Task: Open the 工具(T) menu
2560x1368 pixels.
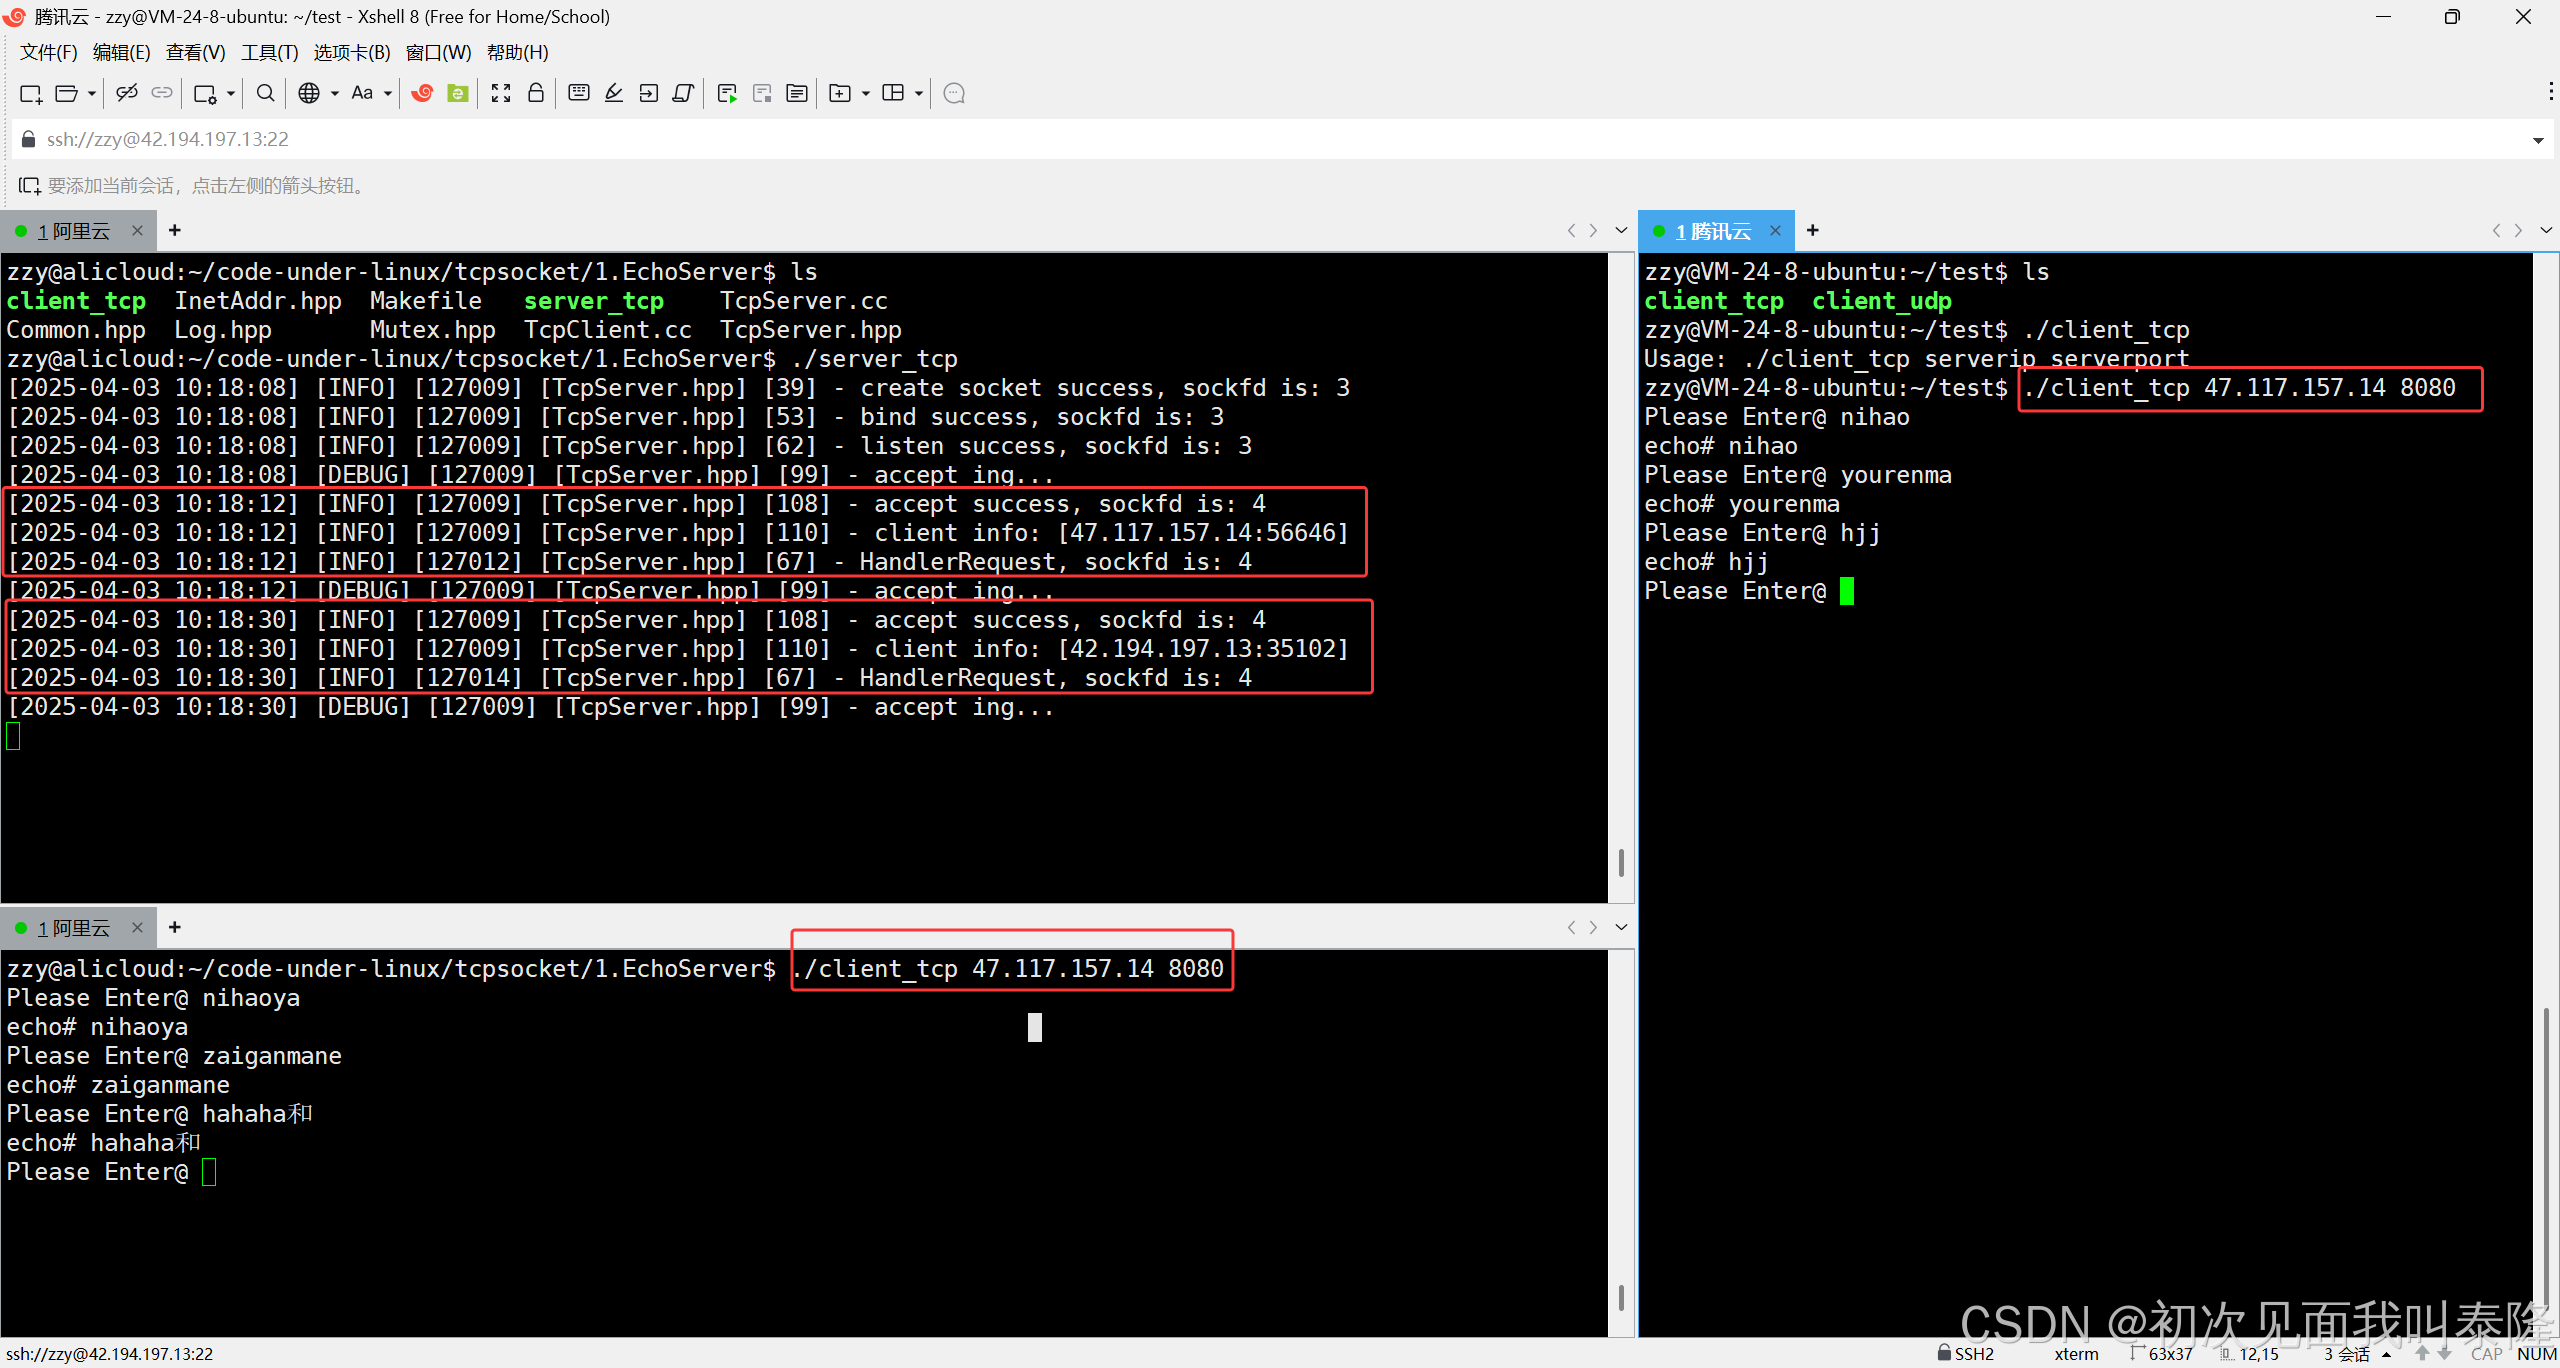Action: point(269,52)
